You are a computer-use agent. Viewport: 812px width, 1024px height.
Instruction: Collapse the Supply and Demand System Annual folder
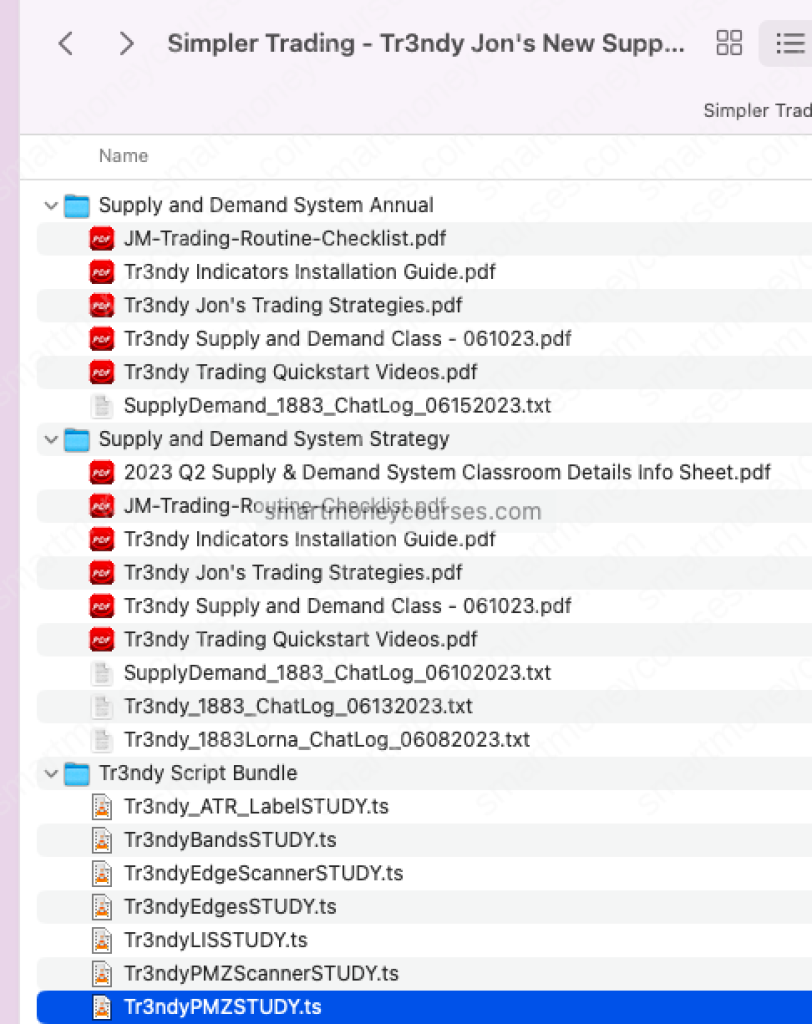[50, 206]
